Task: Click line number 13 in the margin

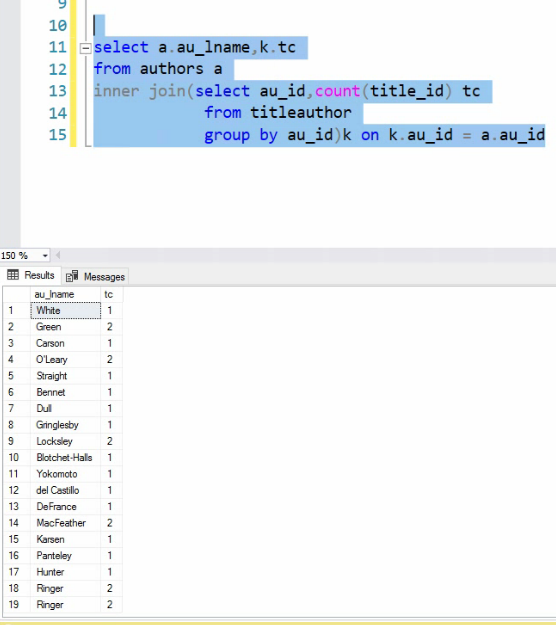Action: click(x=57, y=91)
